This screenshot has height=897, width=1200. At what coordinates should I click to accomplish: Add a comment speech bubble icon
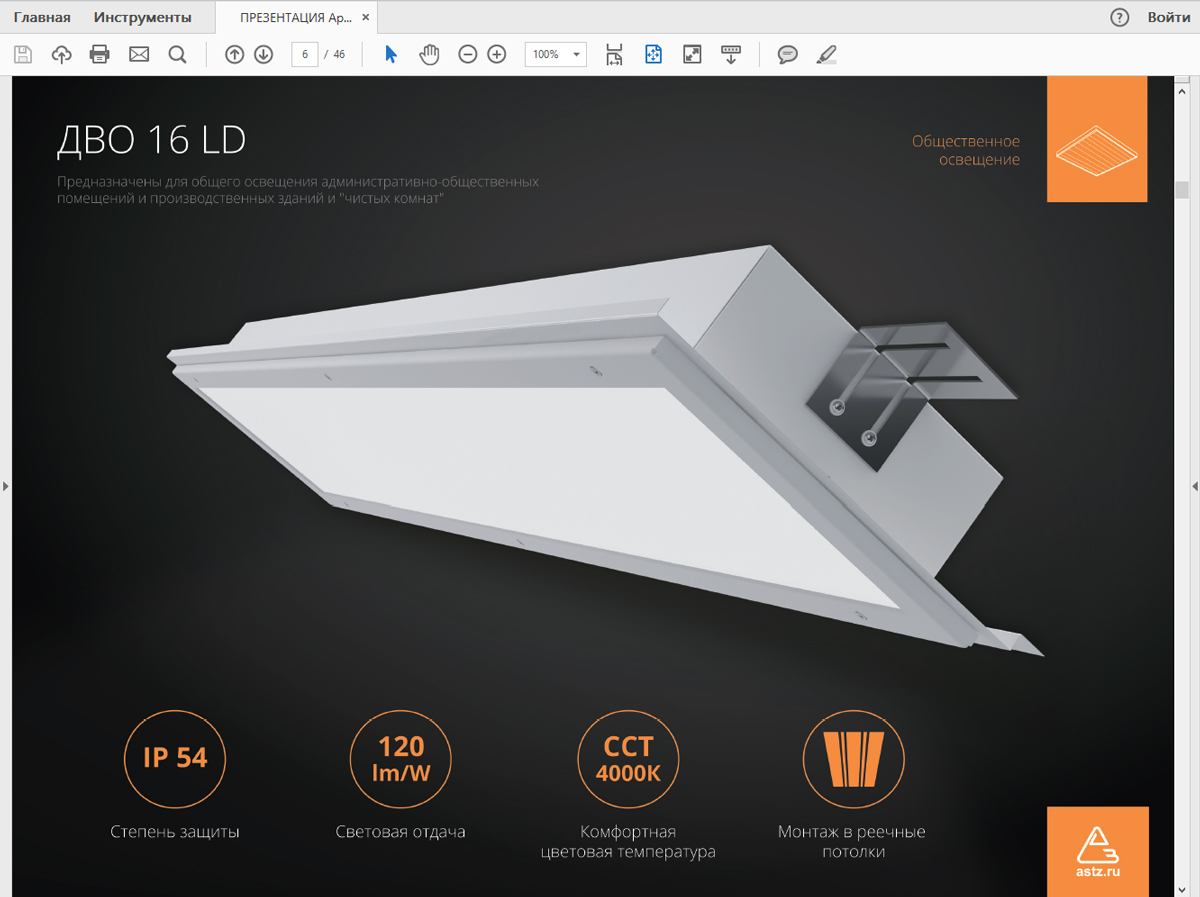[x=788, y=55]
